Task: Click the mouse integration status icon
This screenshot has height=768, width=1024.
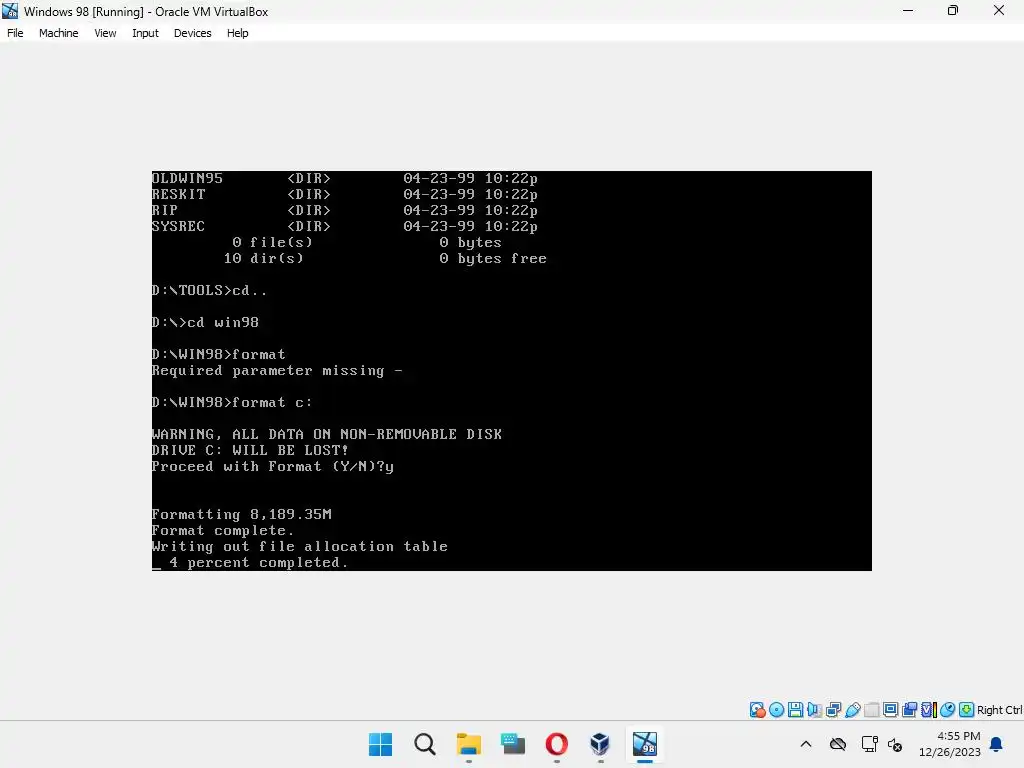Action: tap(948, 710)
